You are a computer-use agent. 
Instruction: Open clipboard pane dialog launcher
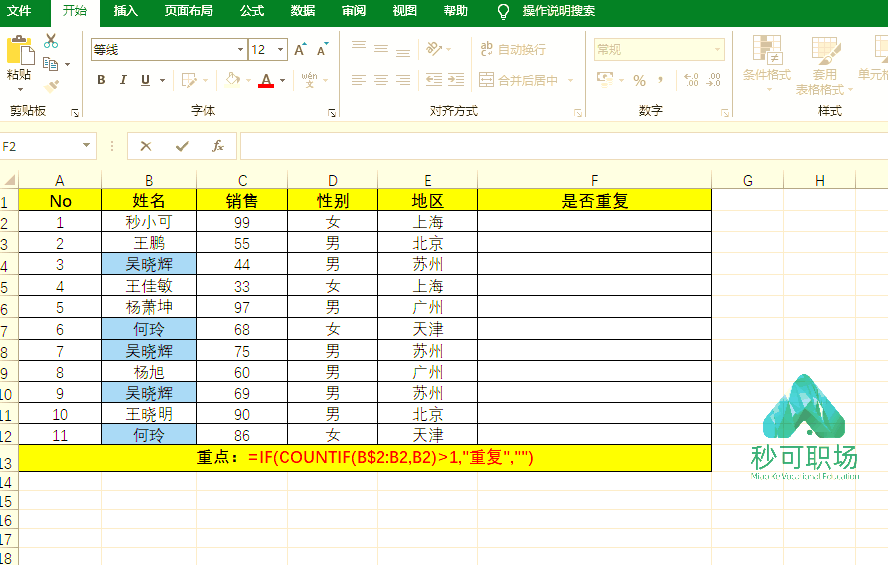(x=75, y=113)
